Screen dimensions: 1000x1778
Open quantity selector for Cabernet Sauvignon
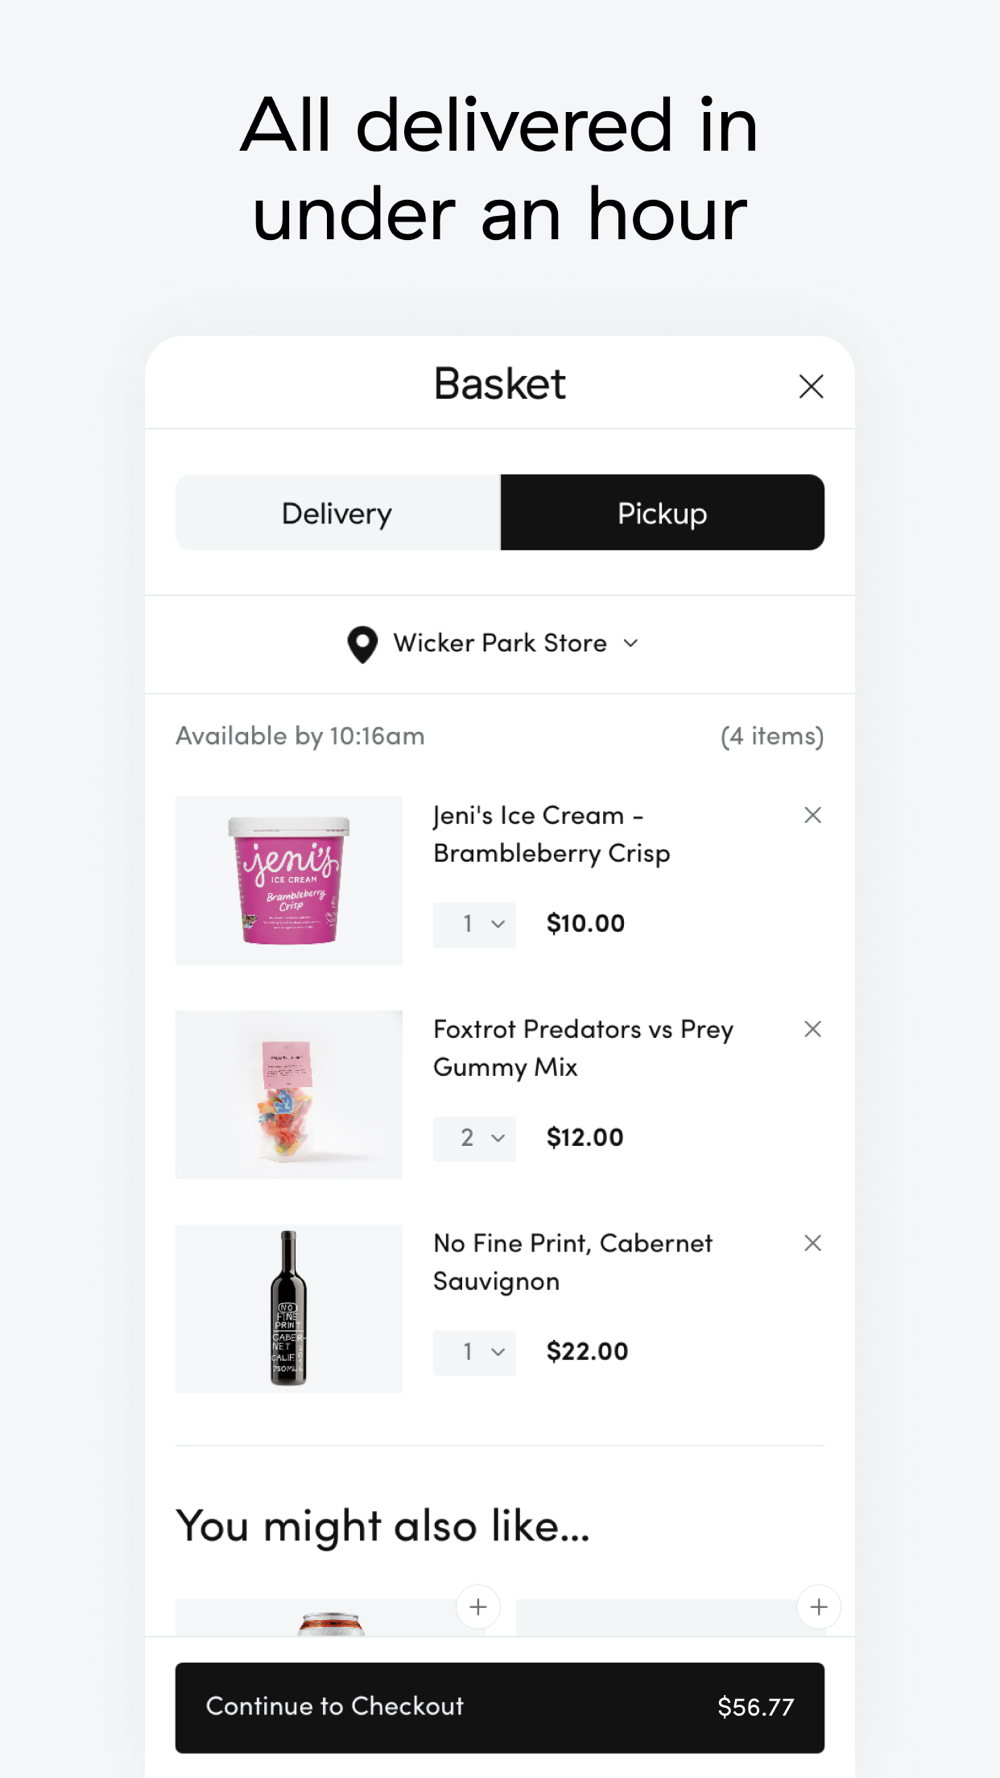pos(474,1352)
